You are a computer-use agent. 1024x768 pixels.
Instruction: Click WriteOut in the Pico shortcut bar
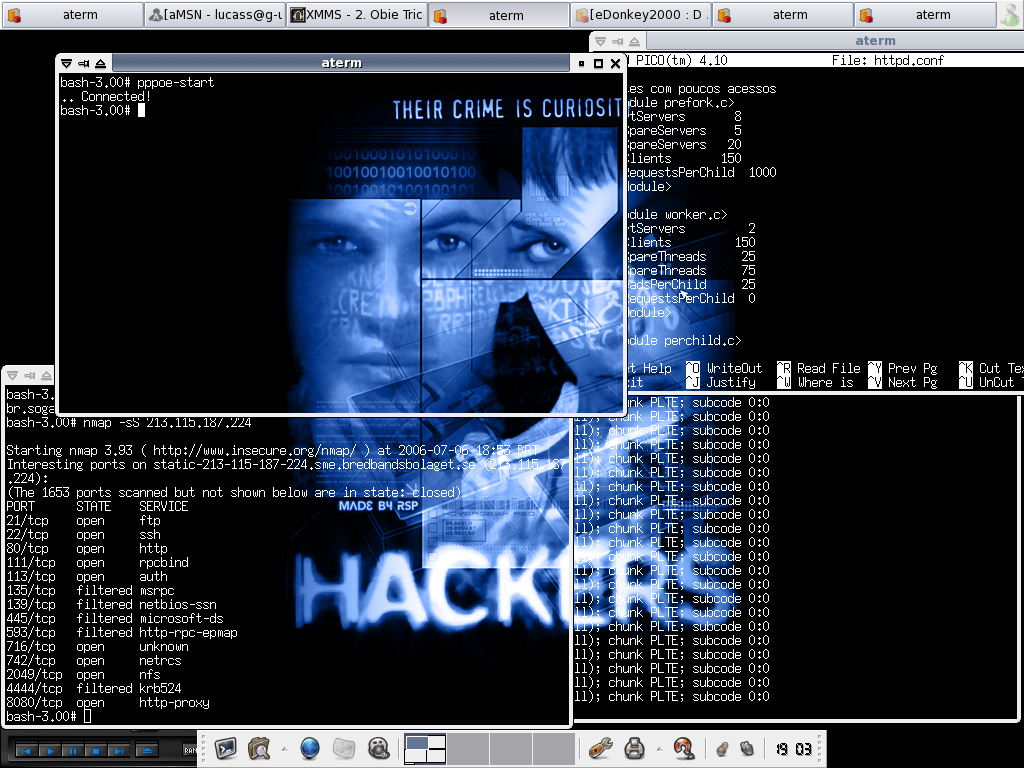[724, 368]
